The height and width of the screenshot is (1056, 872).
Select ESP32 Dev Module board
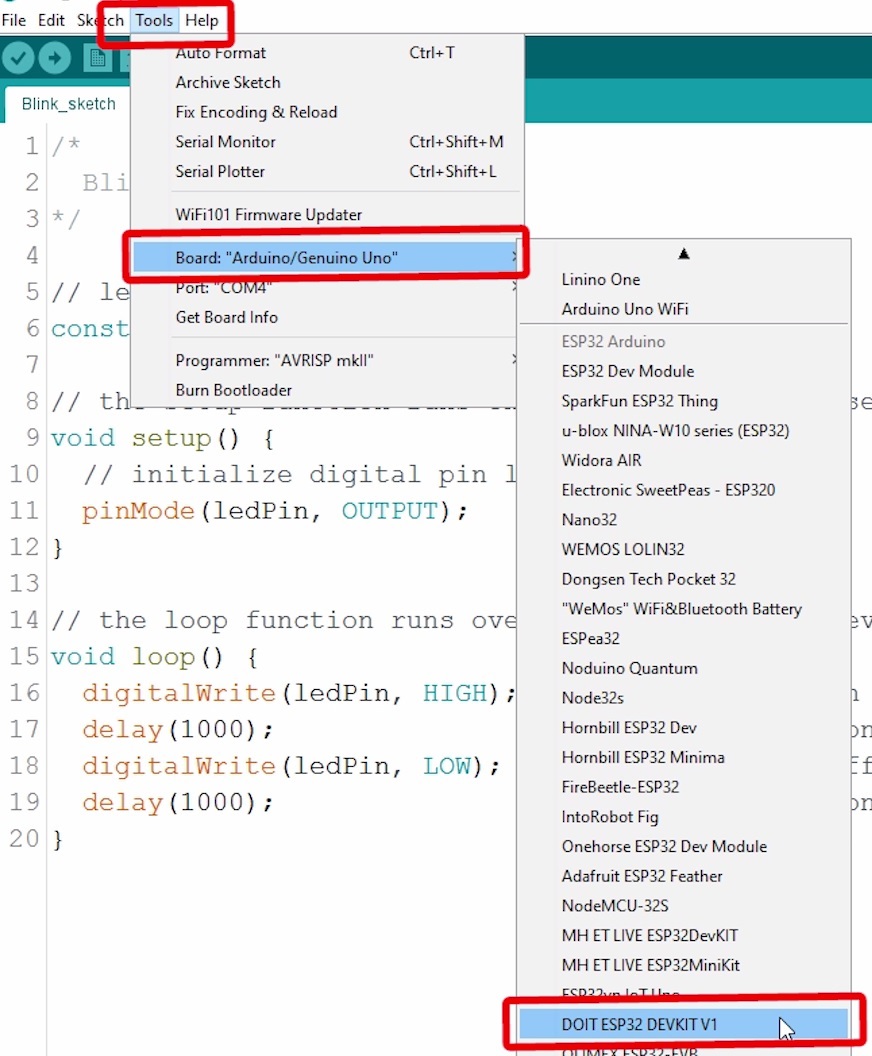(x=683, y=371)
